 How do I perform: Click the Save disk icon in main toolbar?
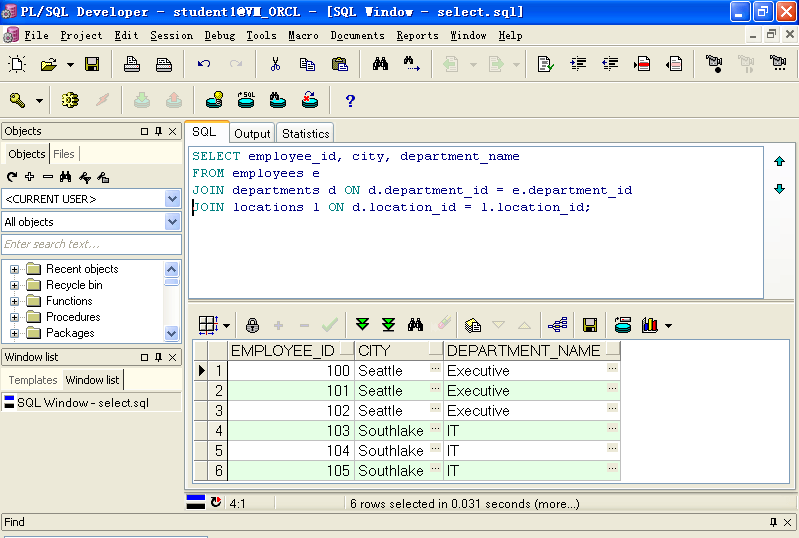coord(92,64)
